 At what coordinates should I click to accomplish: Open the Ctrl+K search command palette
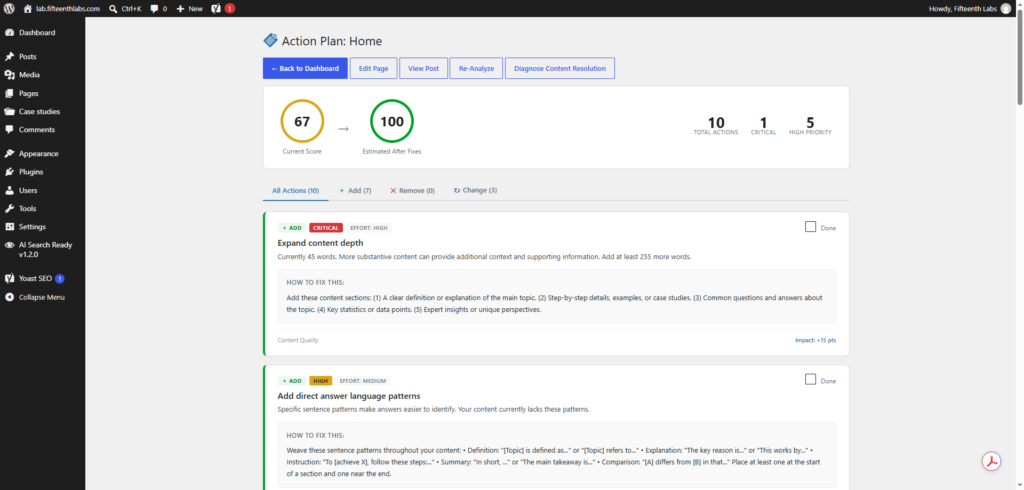click(x=125, y=8)
